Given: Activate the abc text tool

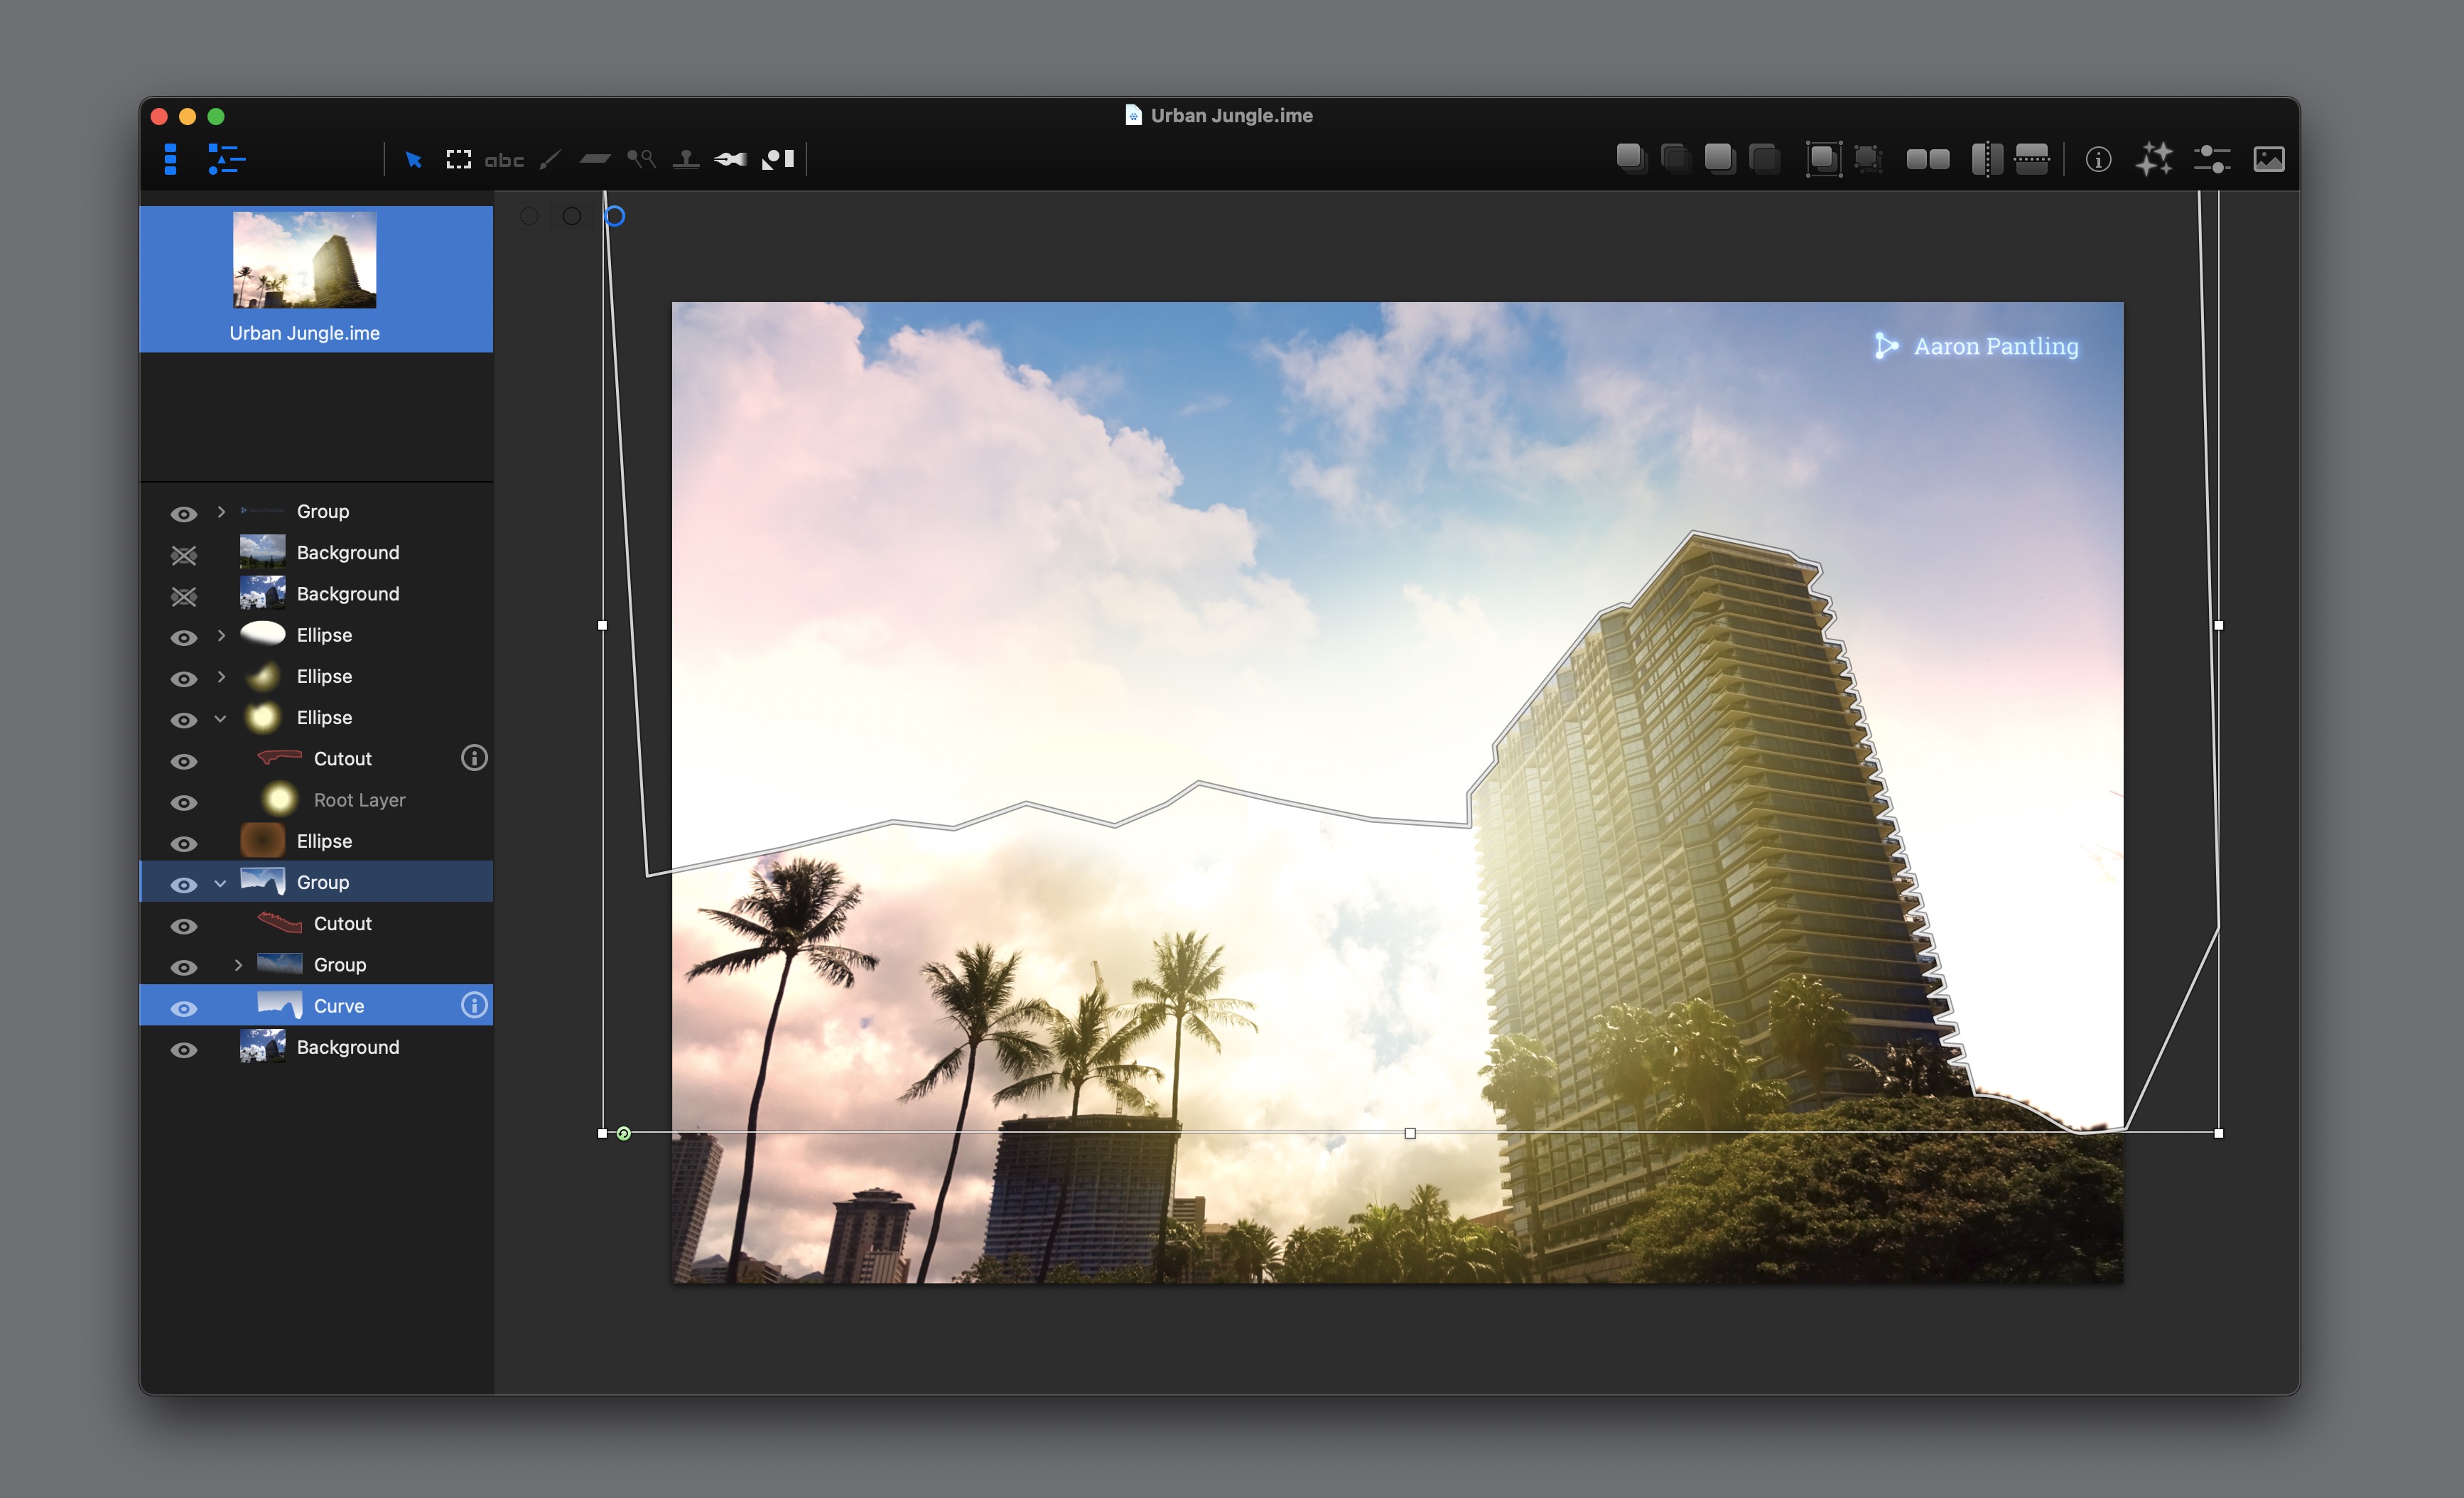Looking at the screenshot, I should (x=504, y=160).
